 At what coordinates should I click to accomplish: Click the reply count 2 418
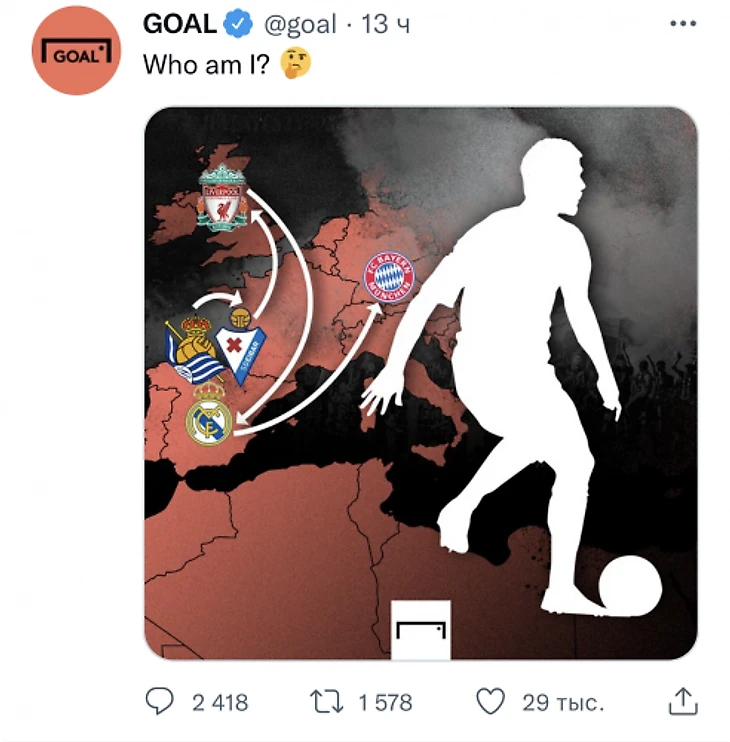pyautogui.click(x=220, y=703)
